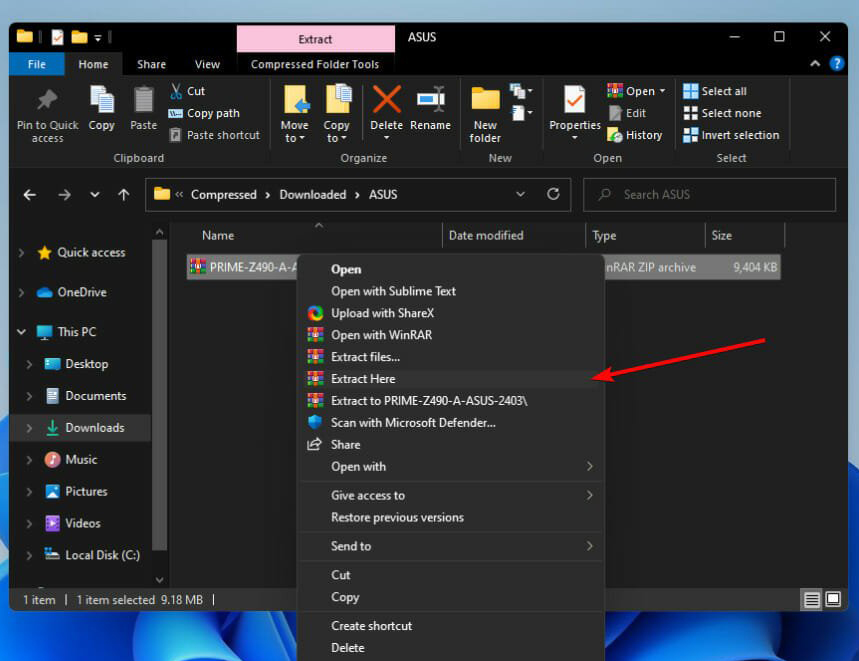Image resolution: width=859 pixels, height=661 pixels.
Task: Open Documents in the navigation pane
Action: 95,396
